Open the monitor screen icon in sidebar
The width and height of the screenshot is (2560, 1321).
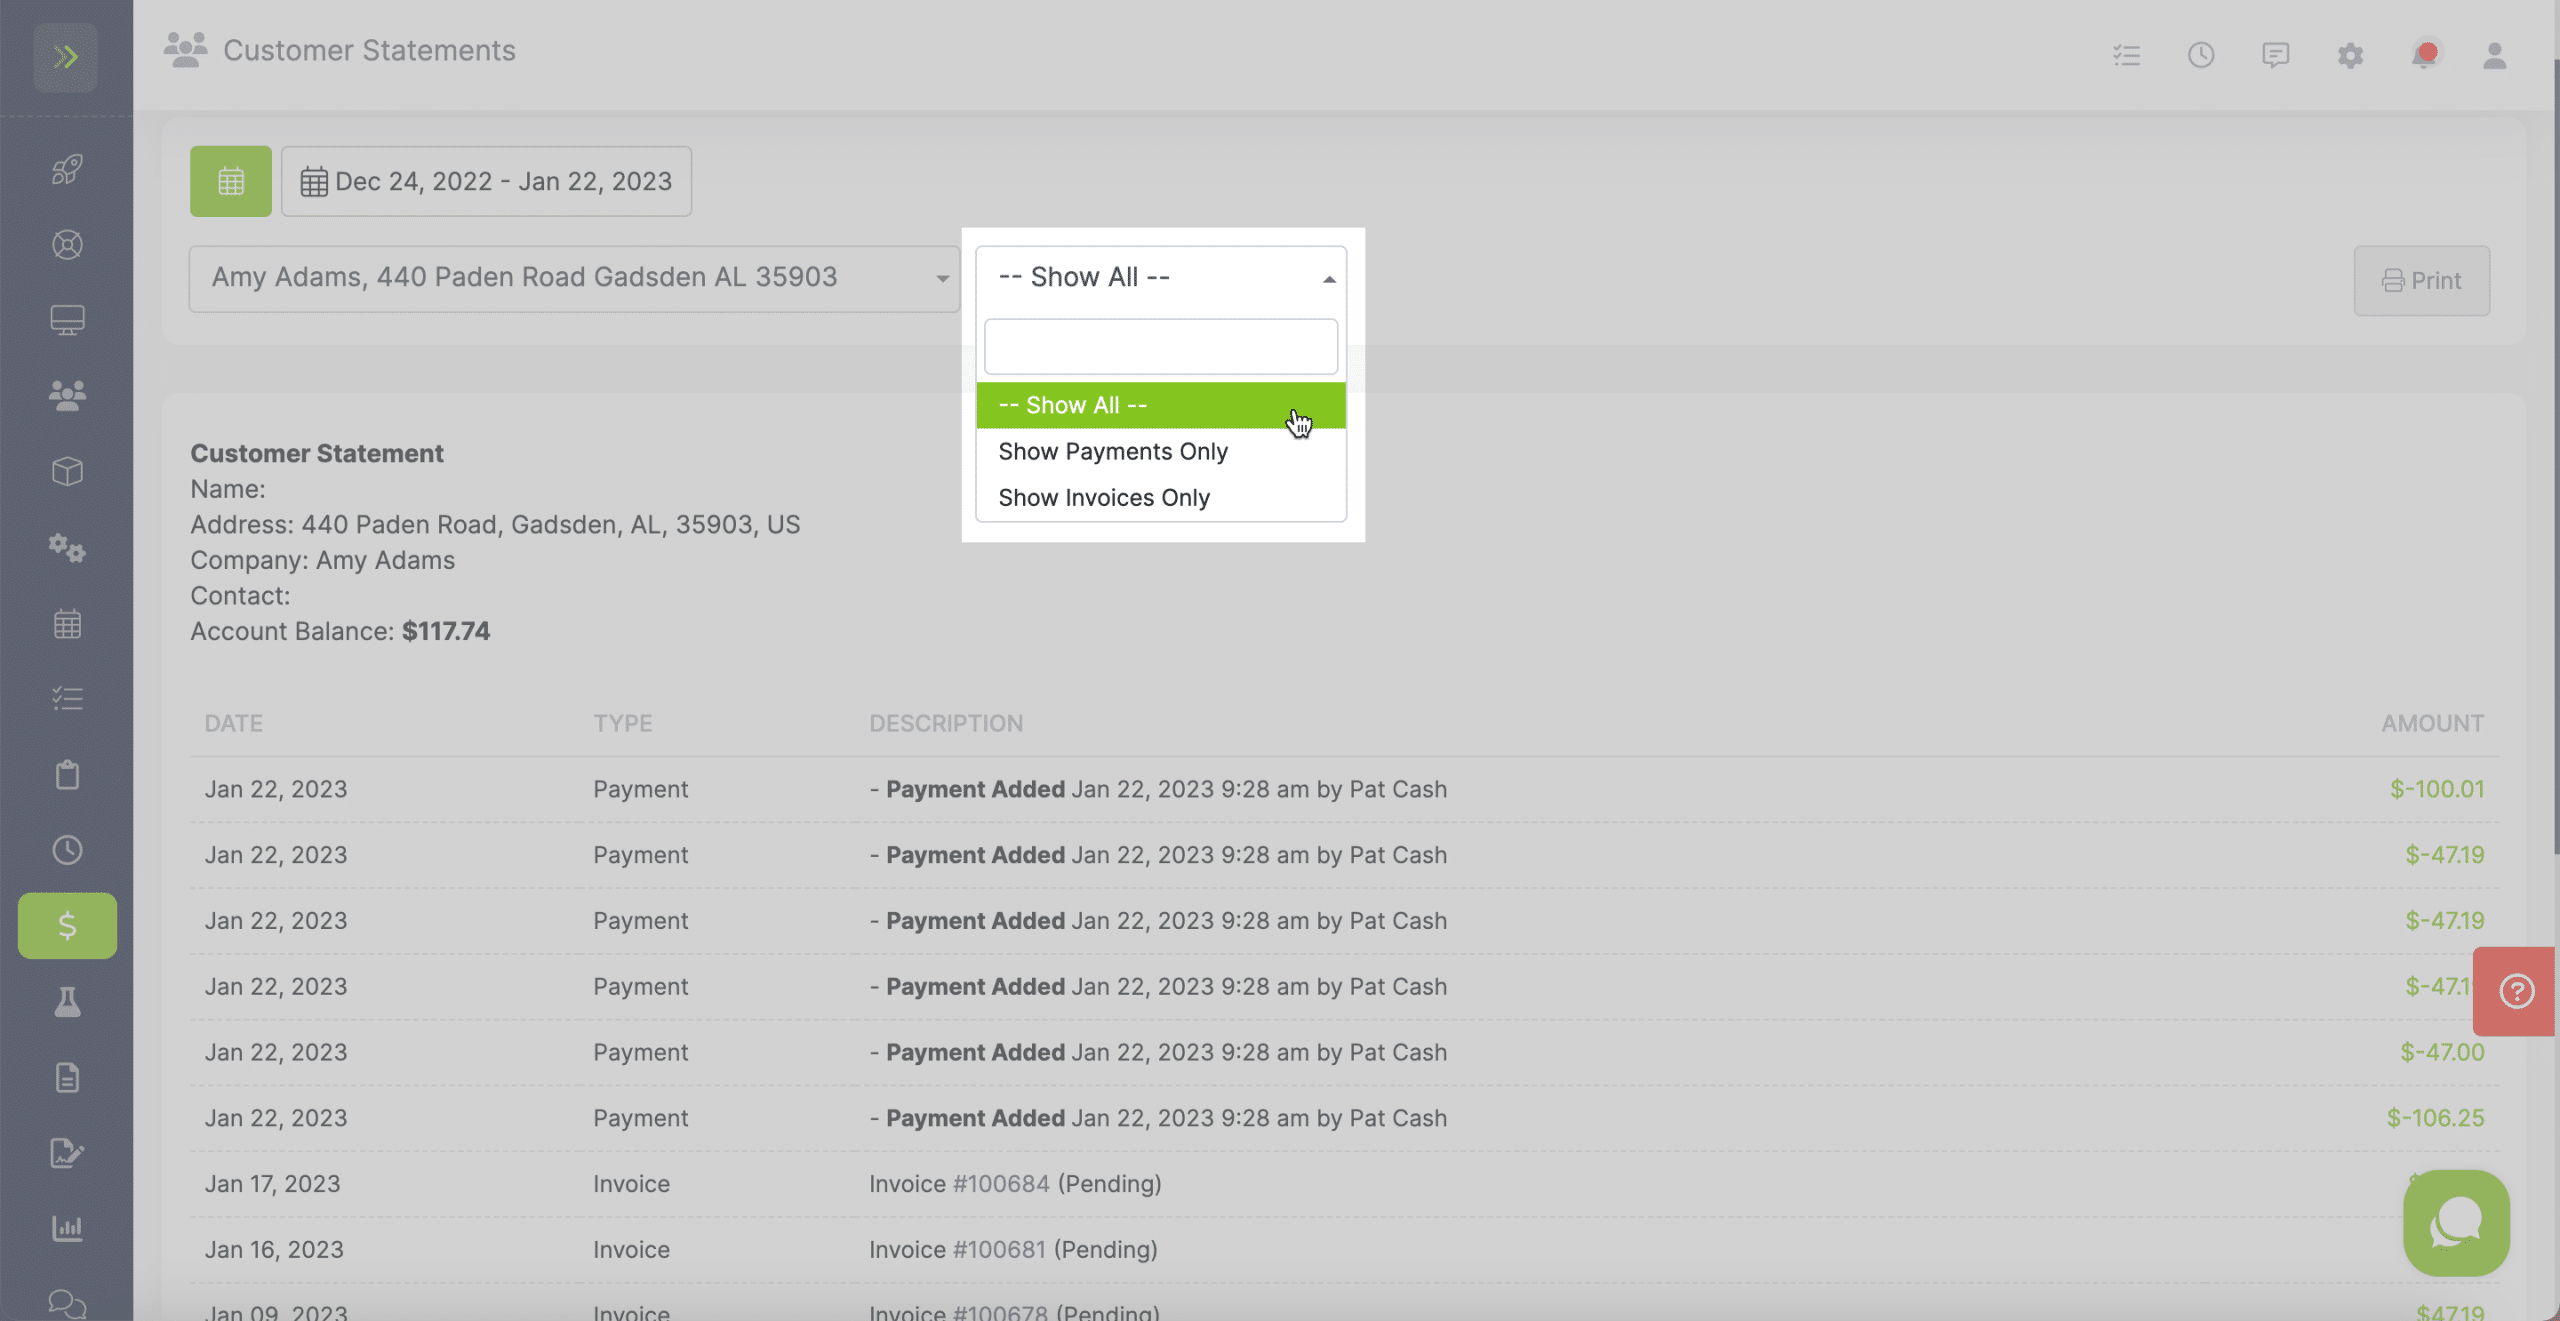point(67,320)
